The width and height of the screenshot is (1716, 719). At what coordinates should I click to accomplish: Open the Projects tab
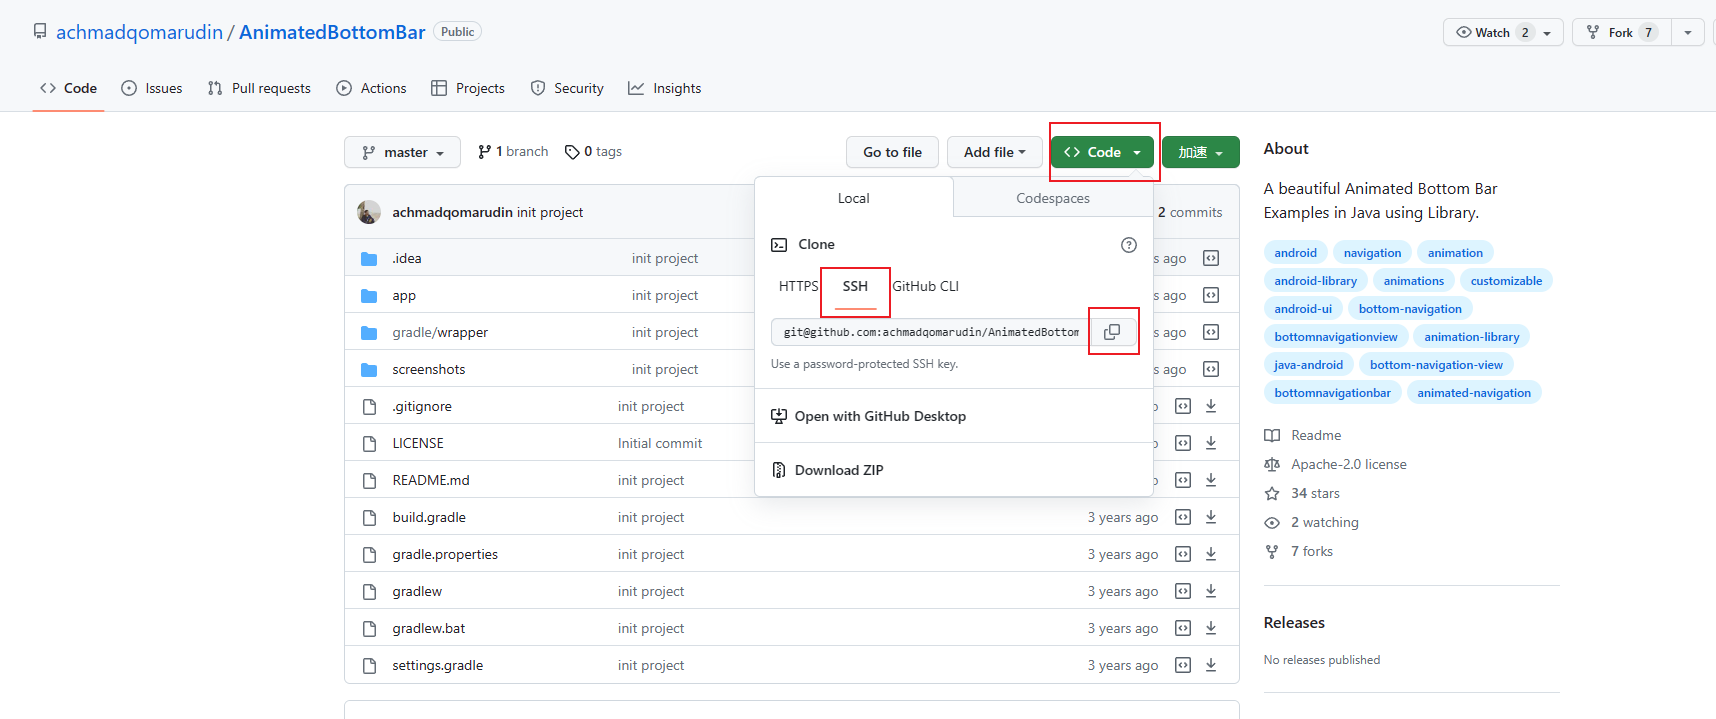[468, 88]
